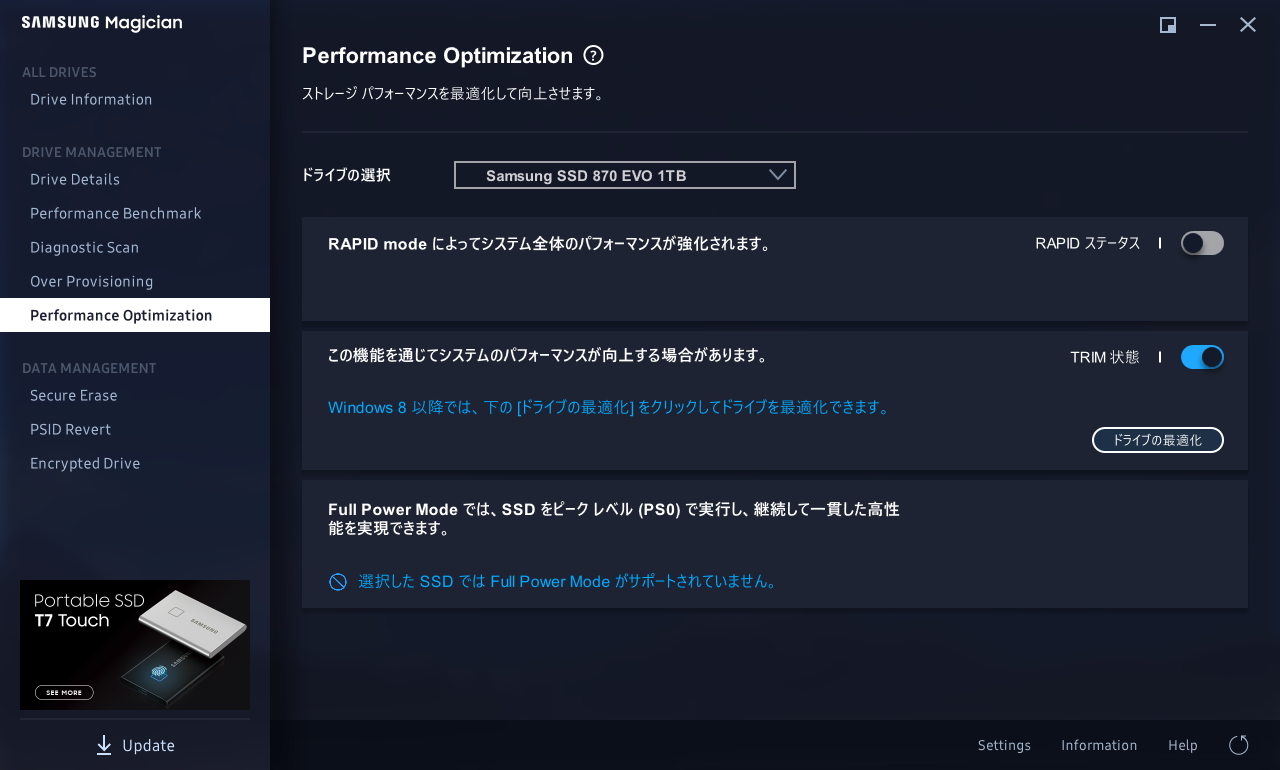The height and width of the screenshot is (770, 1280).
Task: Click the prohibited icon beside Full Power Mode message
Action: coord(338,582)
